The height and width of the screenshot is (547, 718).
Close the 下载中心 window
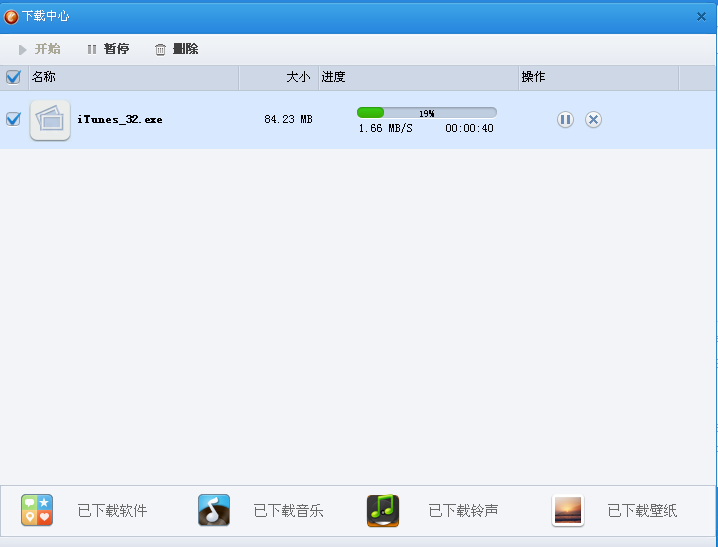701,17
